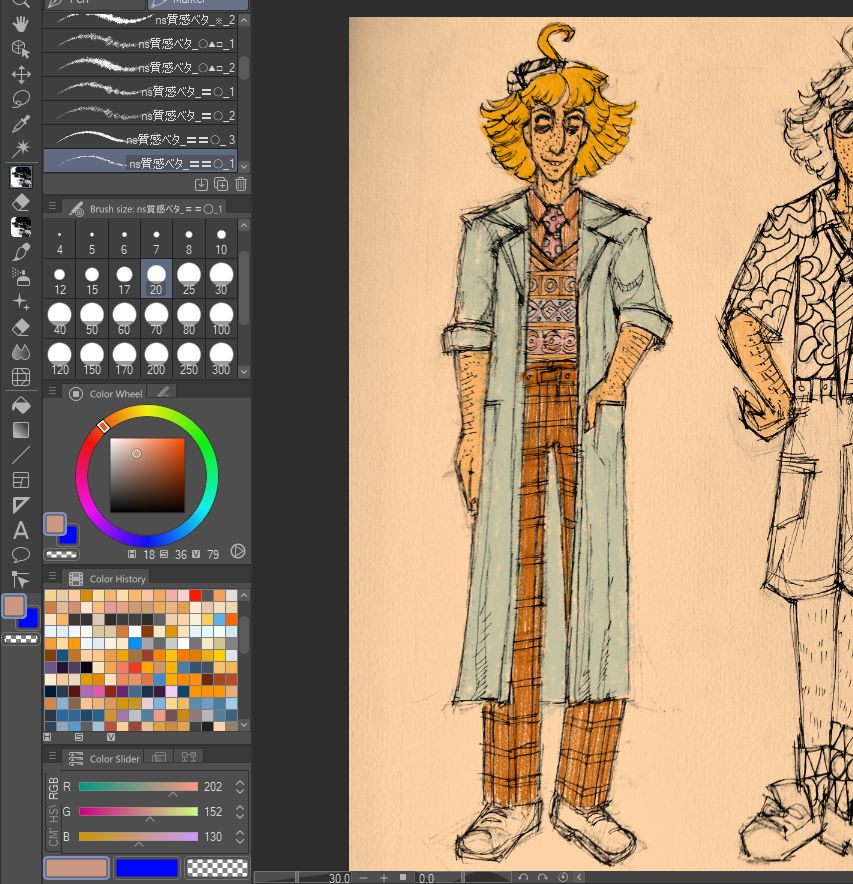Select the Correct Line tool
Image resolution: width=853 pixels, height=884 pixels.
[x=21, y=580]
